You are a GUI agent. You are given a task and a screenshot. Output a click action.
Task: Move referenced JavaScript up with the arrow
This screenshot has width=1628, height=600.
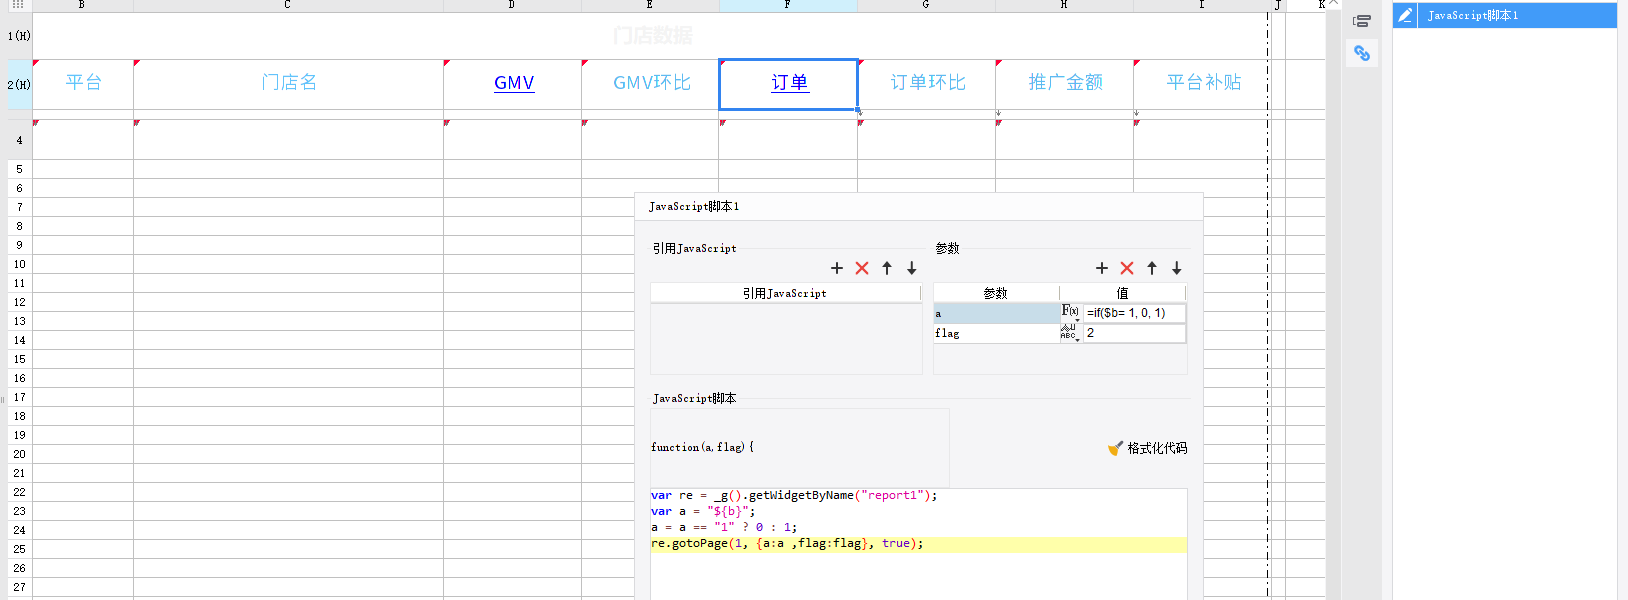click(887, 268)
